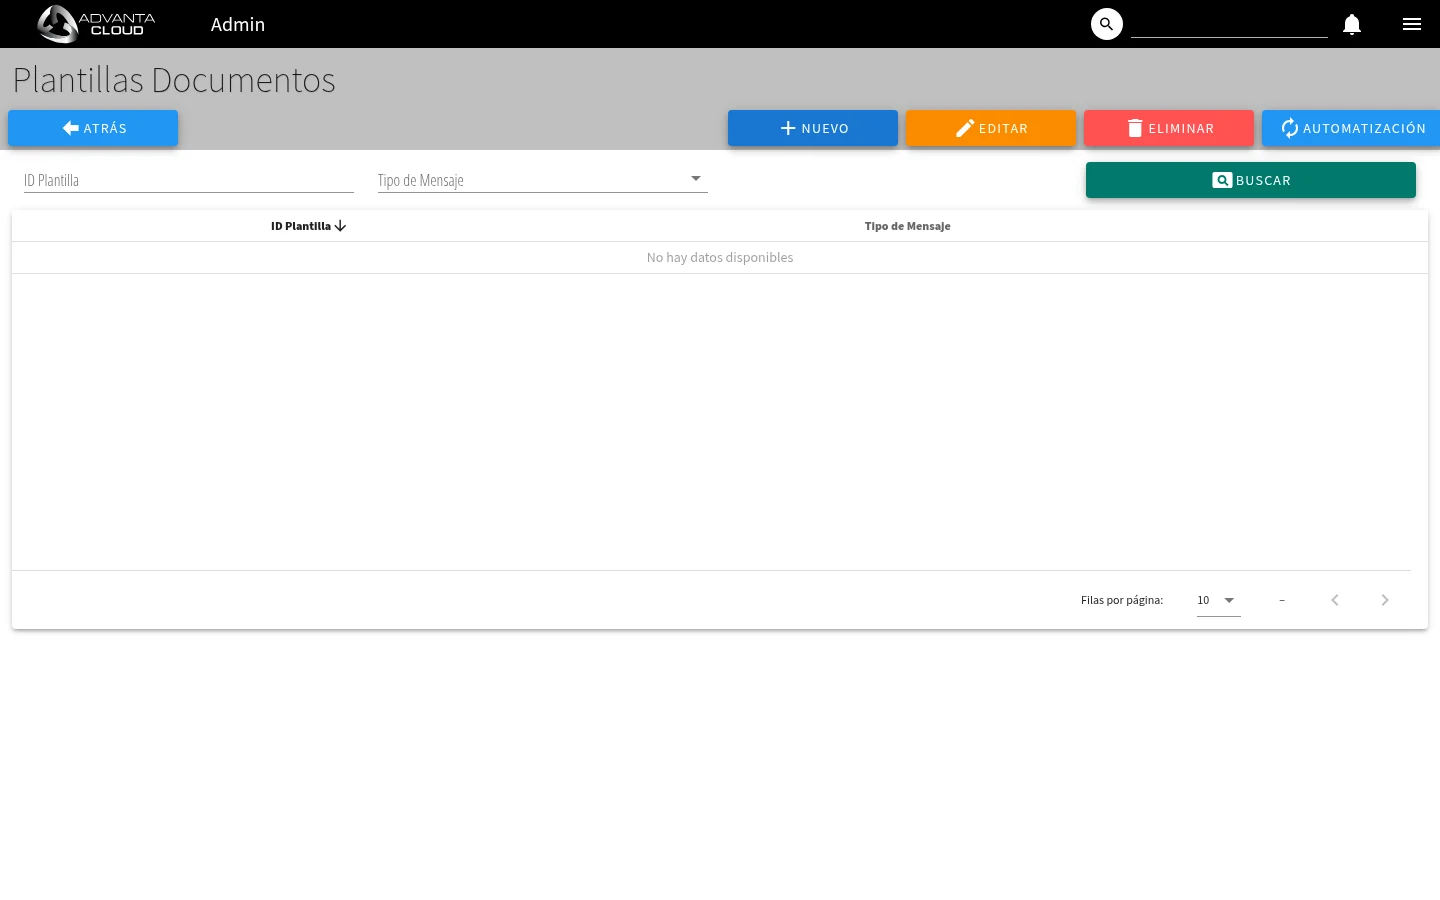Click the sort arrow next to ID Plantilla
The image size is (1440, 900).
pos(340,226)
